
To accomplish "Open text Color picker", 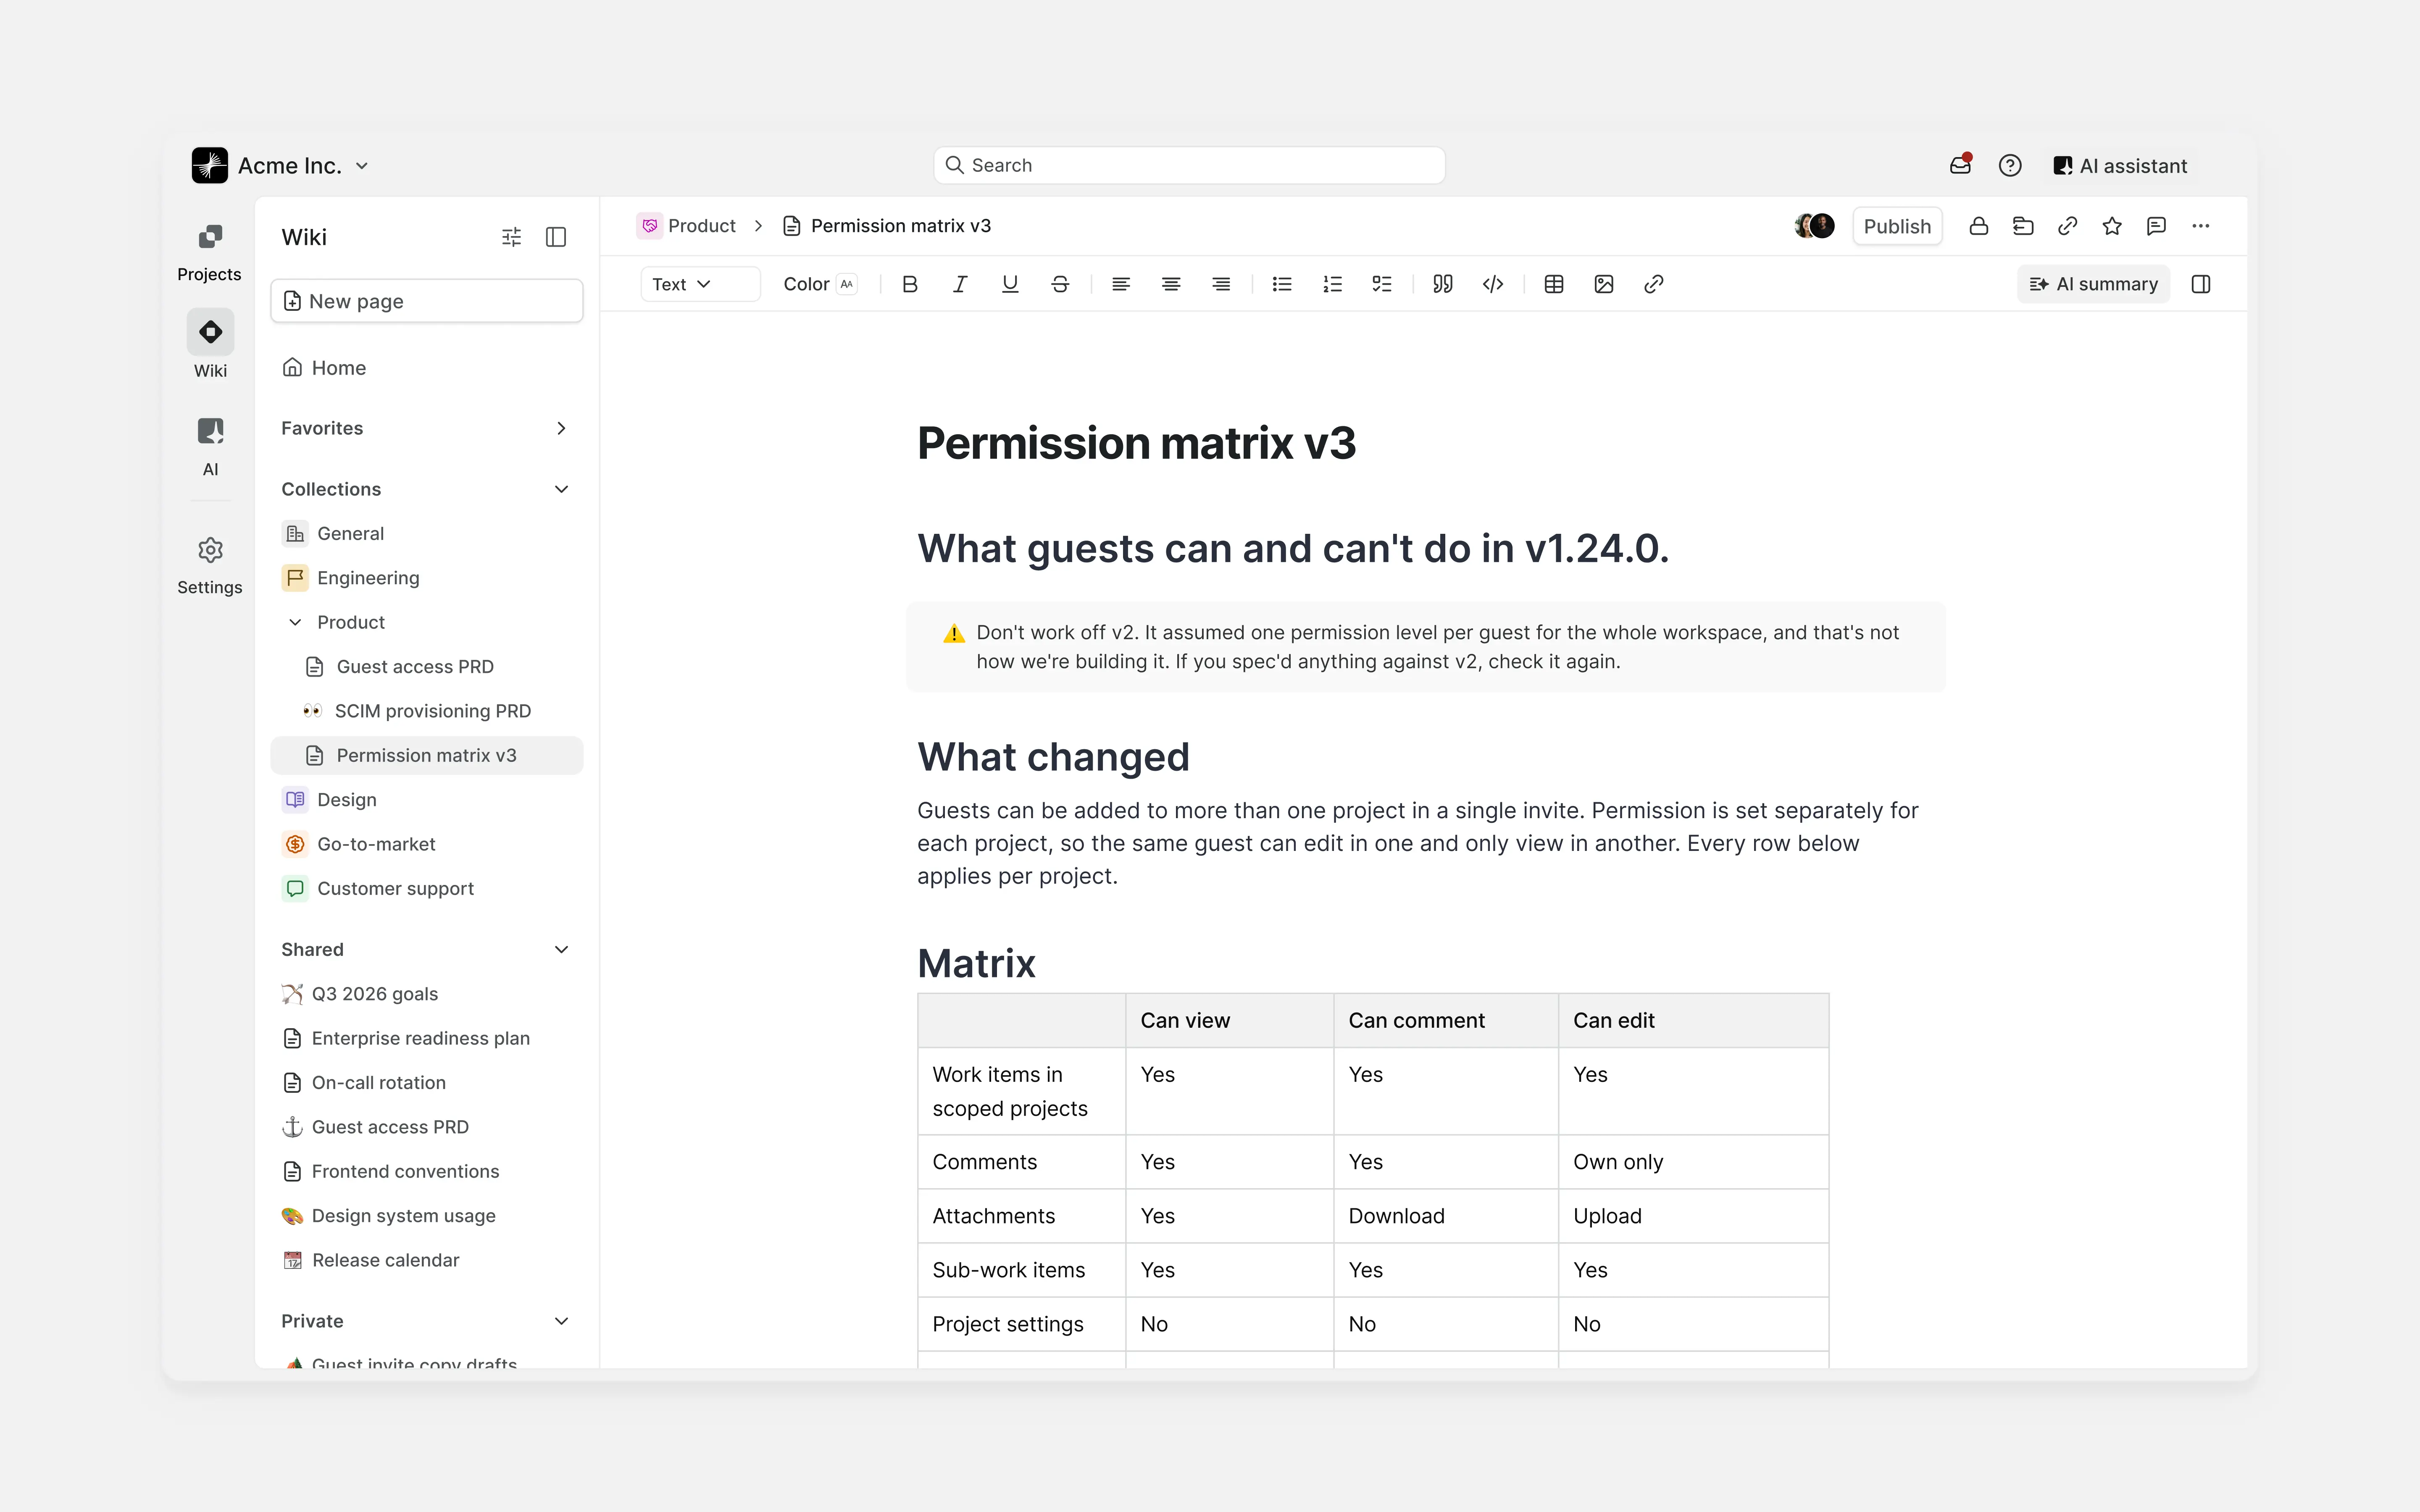I will (820, 284).
